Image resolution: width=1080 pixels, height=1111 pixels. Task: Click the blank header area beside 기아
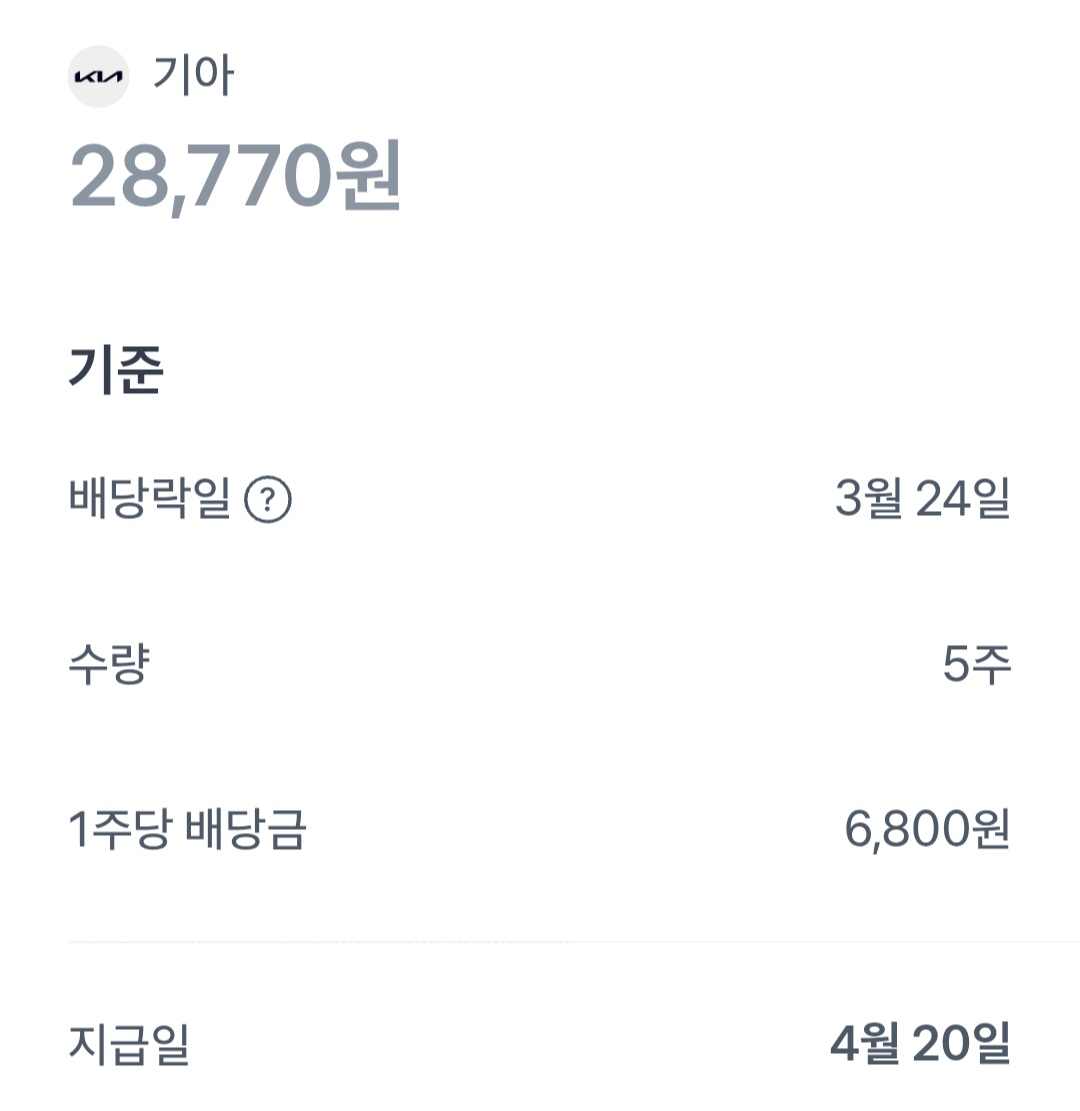pyautogui.click(x=638, y=76)
